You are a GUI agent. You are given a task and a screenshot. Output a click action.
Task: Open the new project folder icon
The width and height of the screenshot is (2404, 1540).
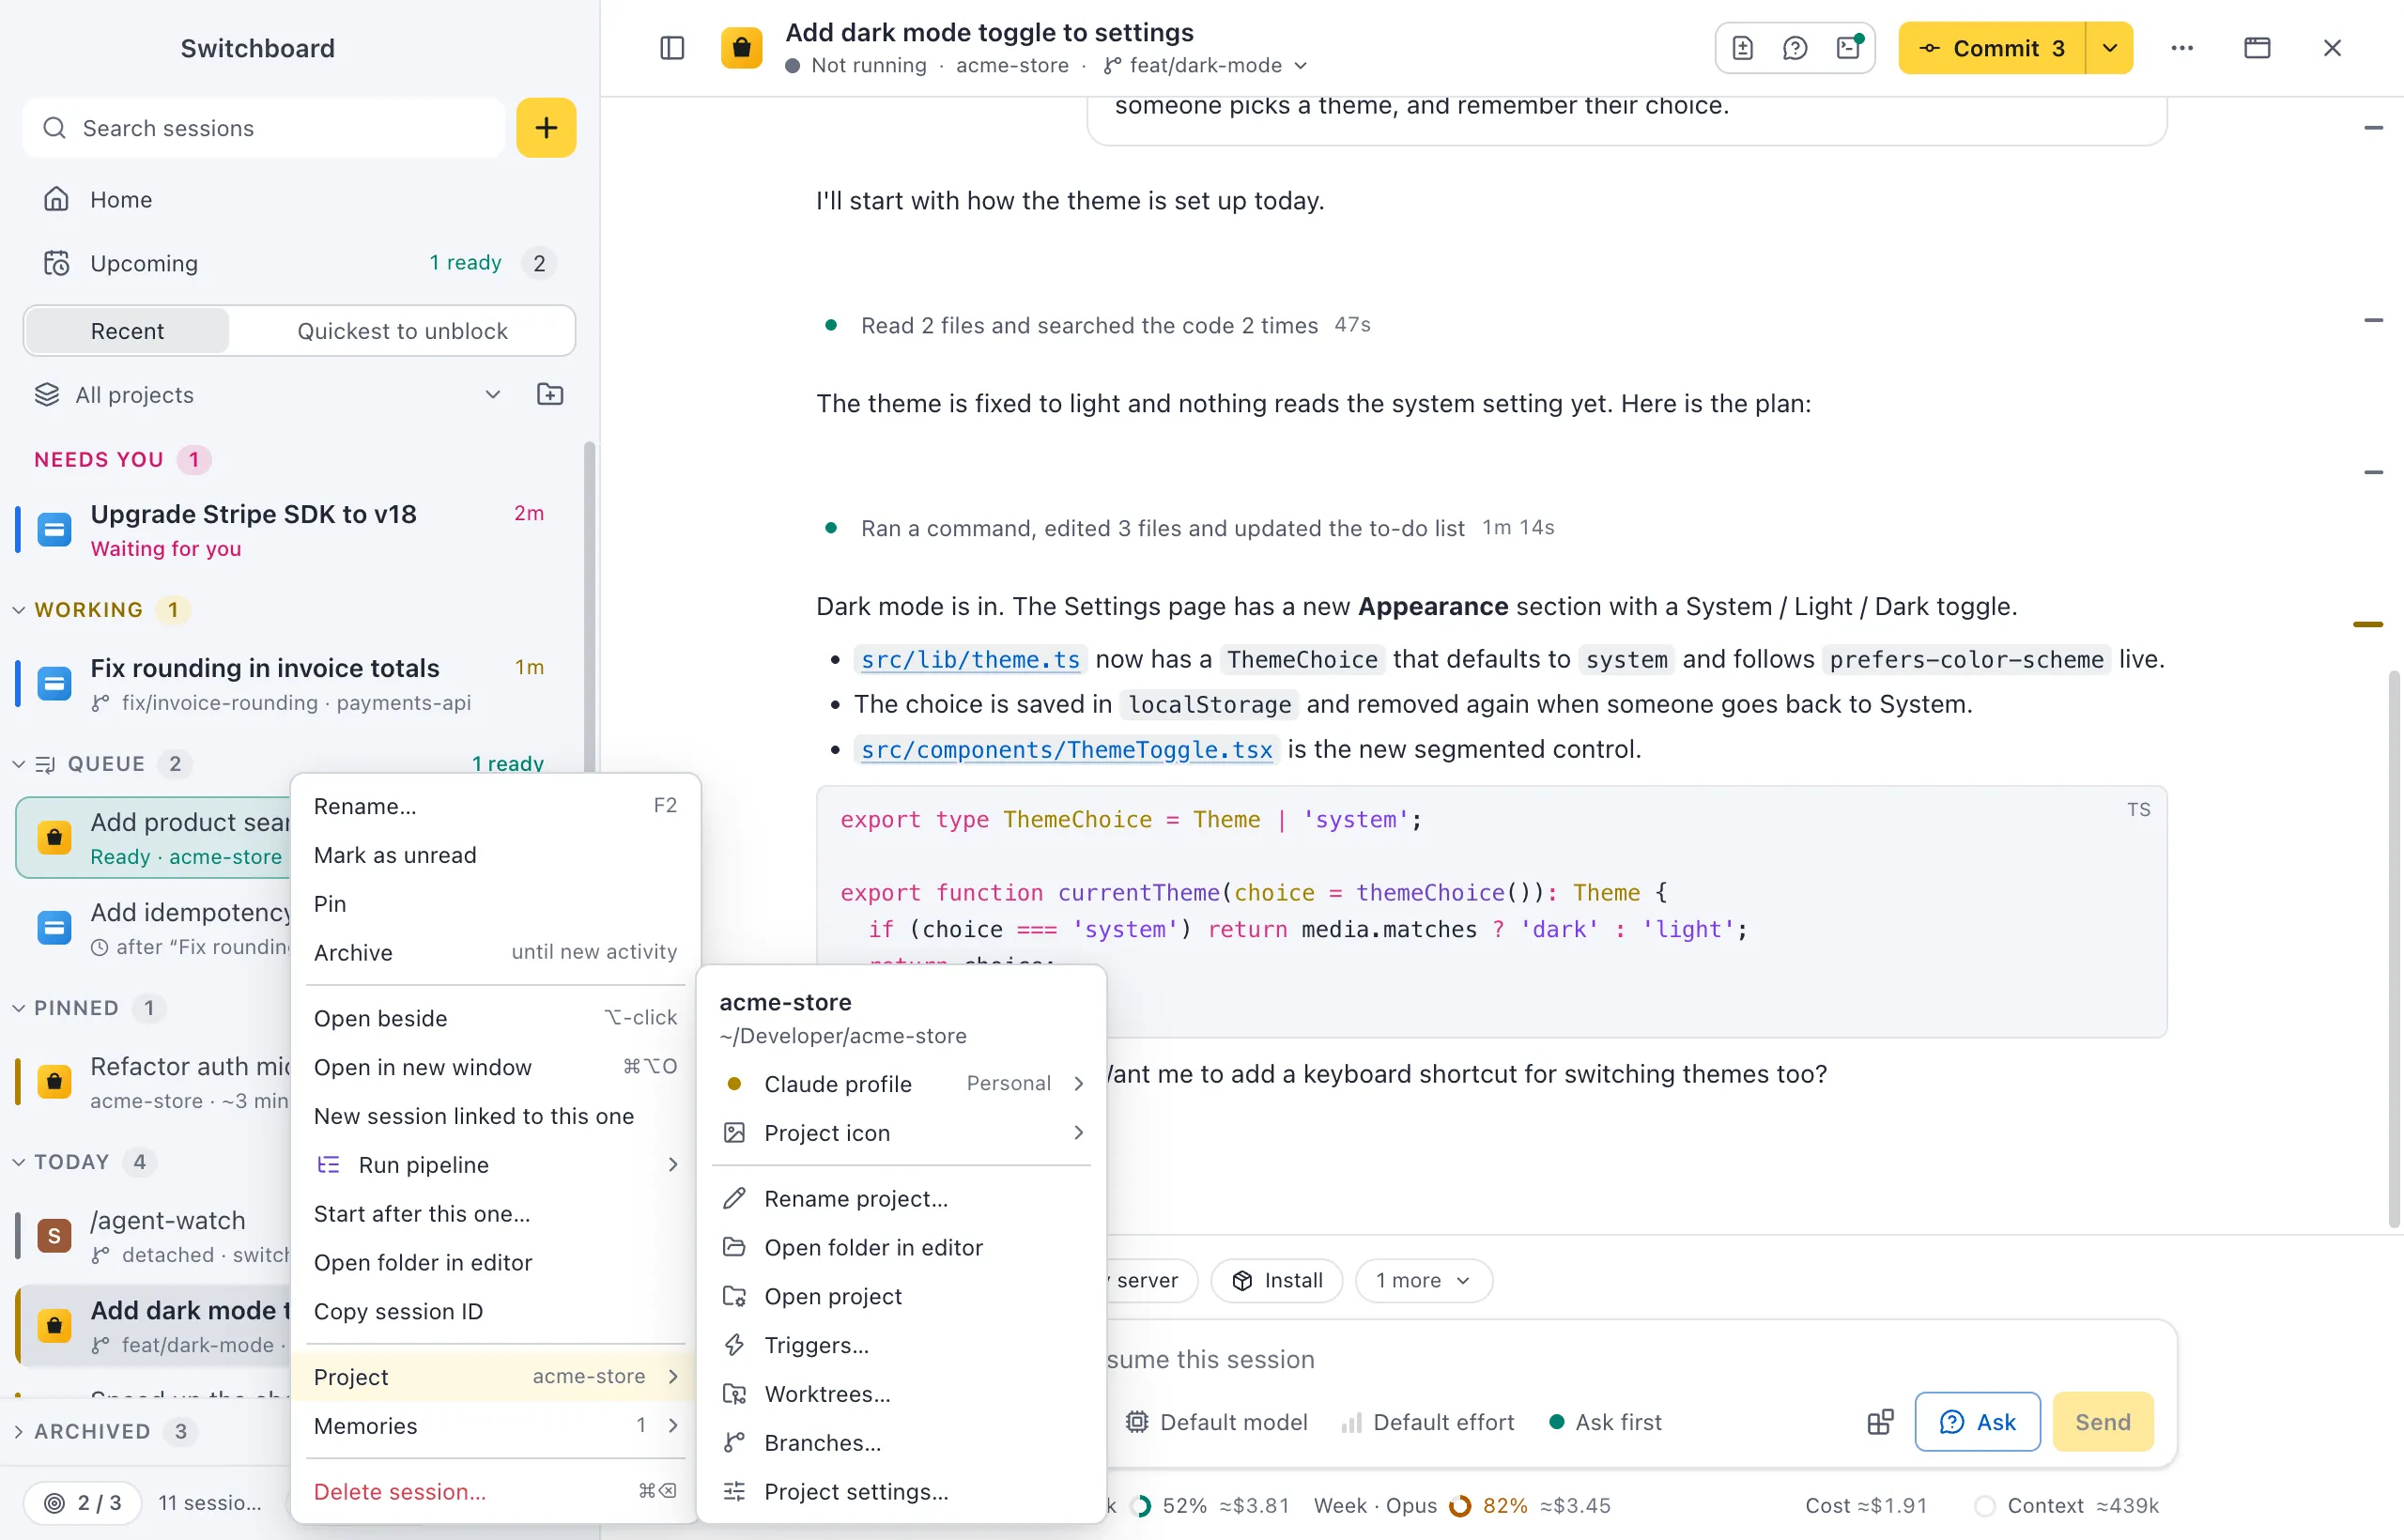point(550,394)
